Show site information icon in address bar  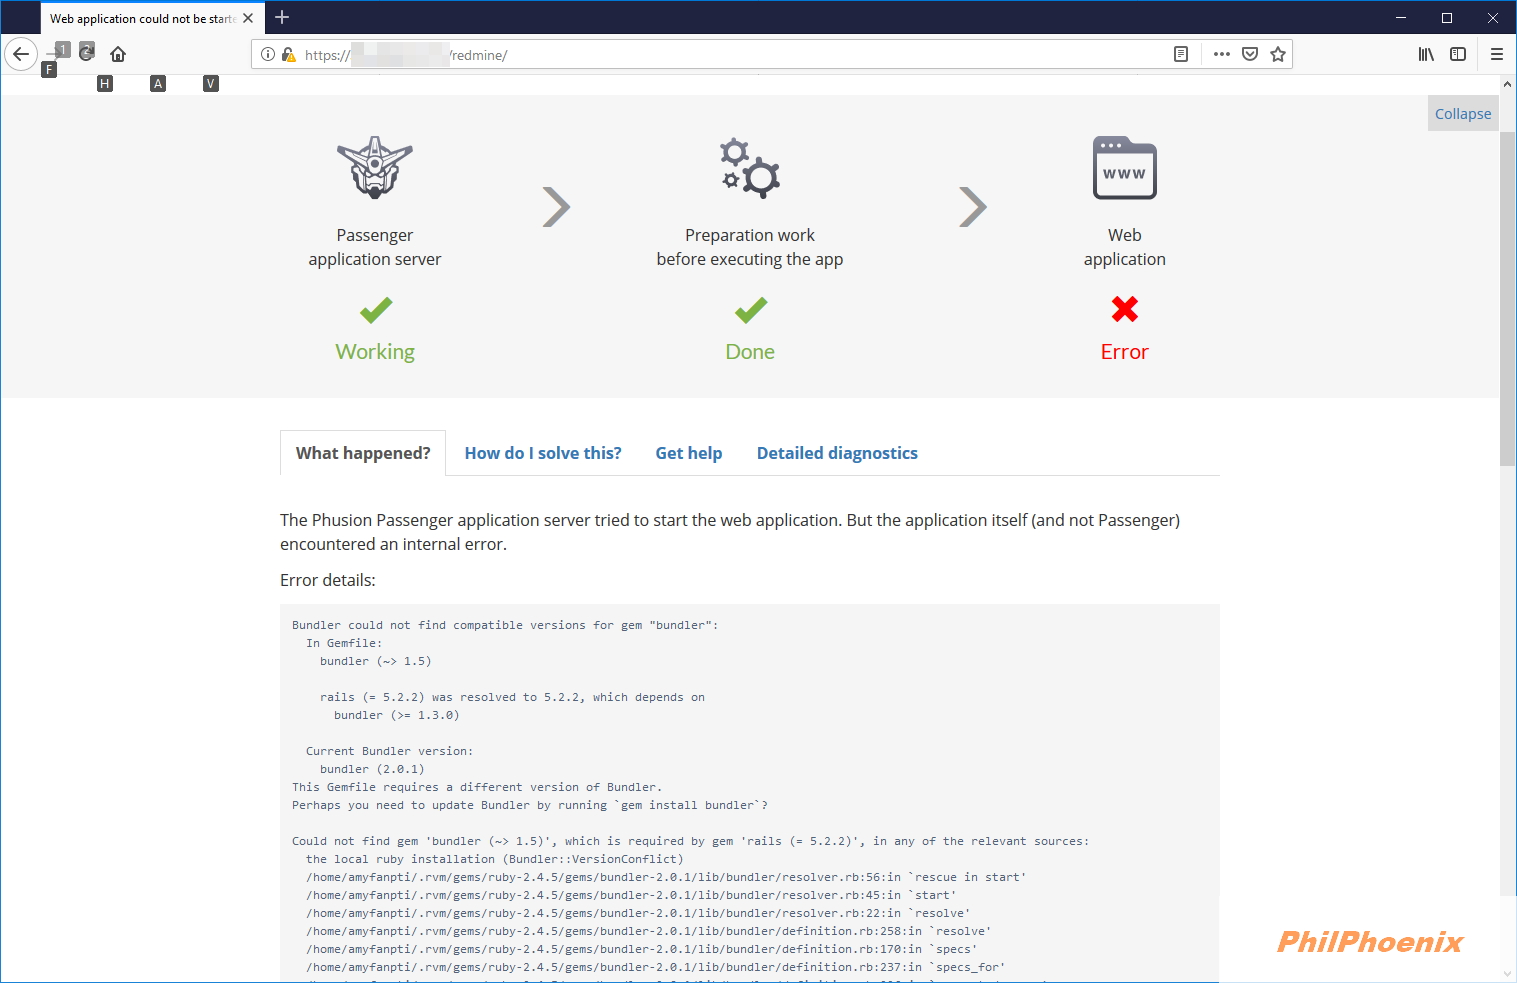coord(268,54)
